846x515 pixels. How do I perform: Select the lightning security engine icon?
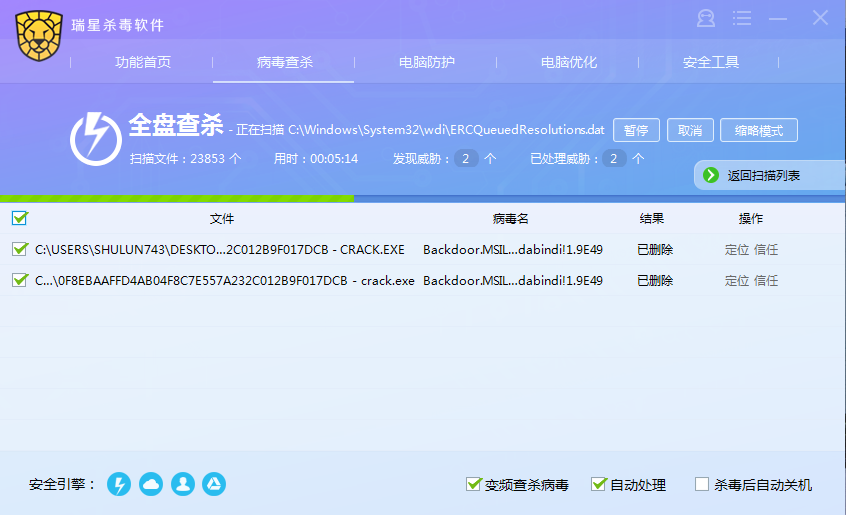(x=119, y=484)
